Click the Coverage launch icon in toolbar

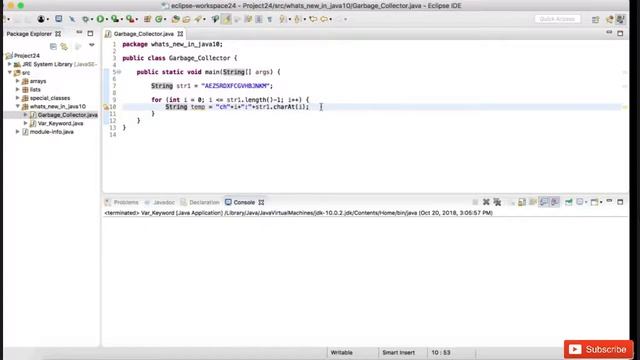(x=115, y=19)
